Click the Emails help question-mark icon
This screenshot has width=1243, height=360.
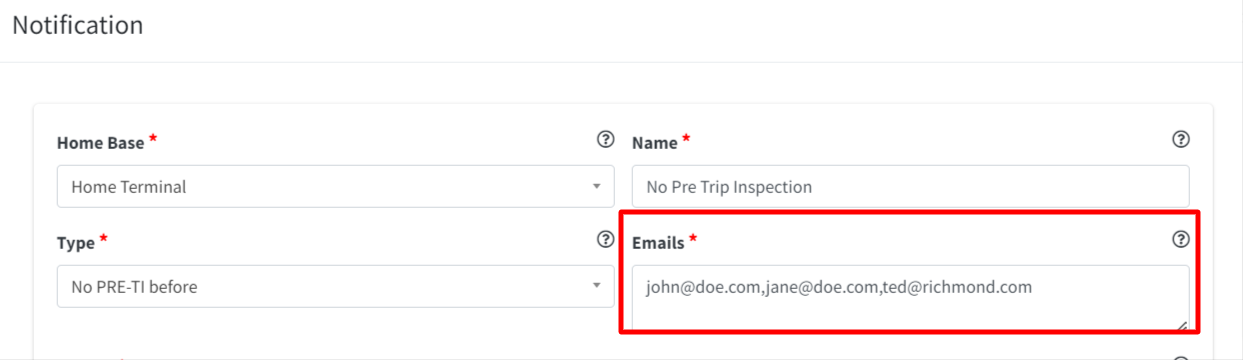click(1180, 239)
